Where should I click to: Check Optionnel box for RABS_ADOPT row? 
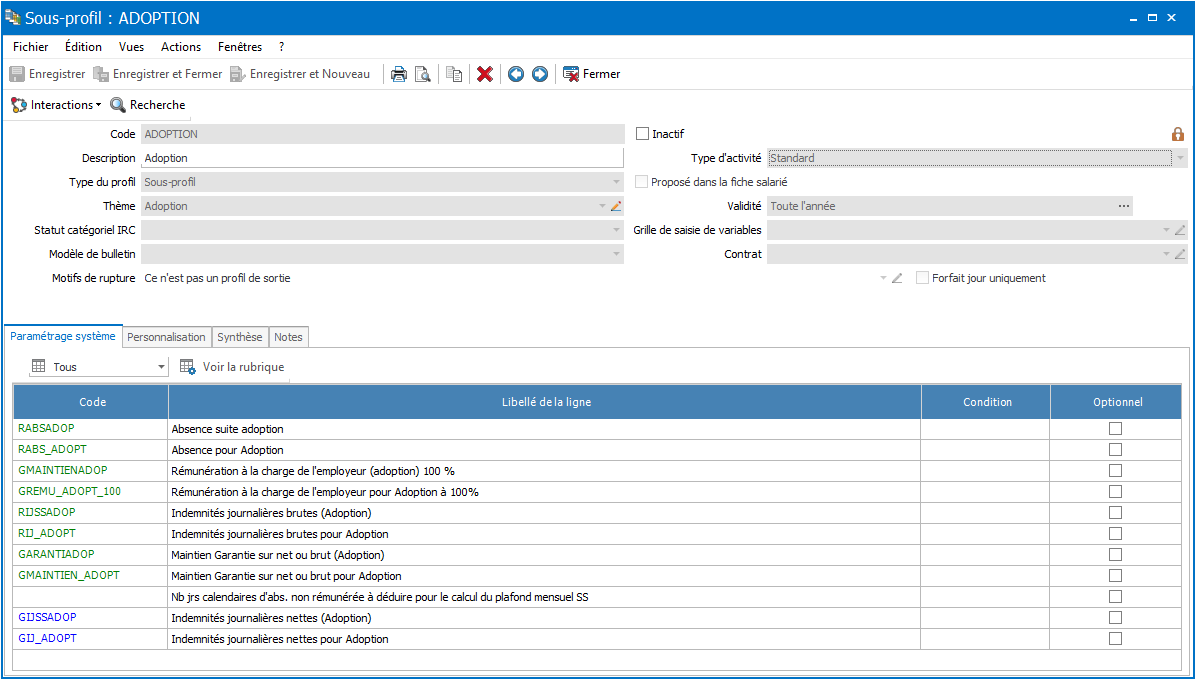click(x=1115, y=449)
